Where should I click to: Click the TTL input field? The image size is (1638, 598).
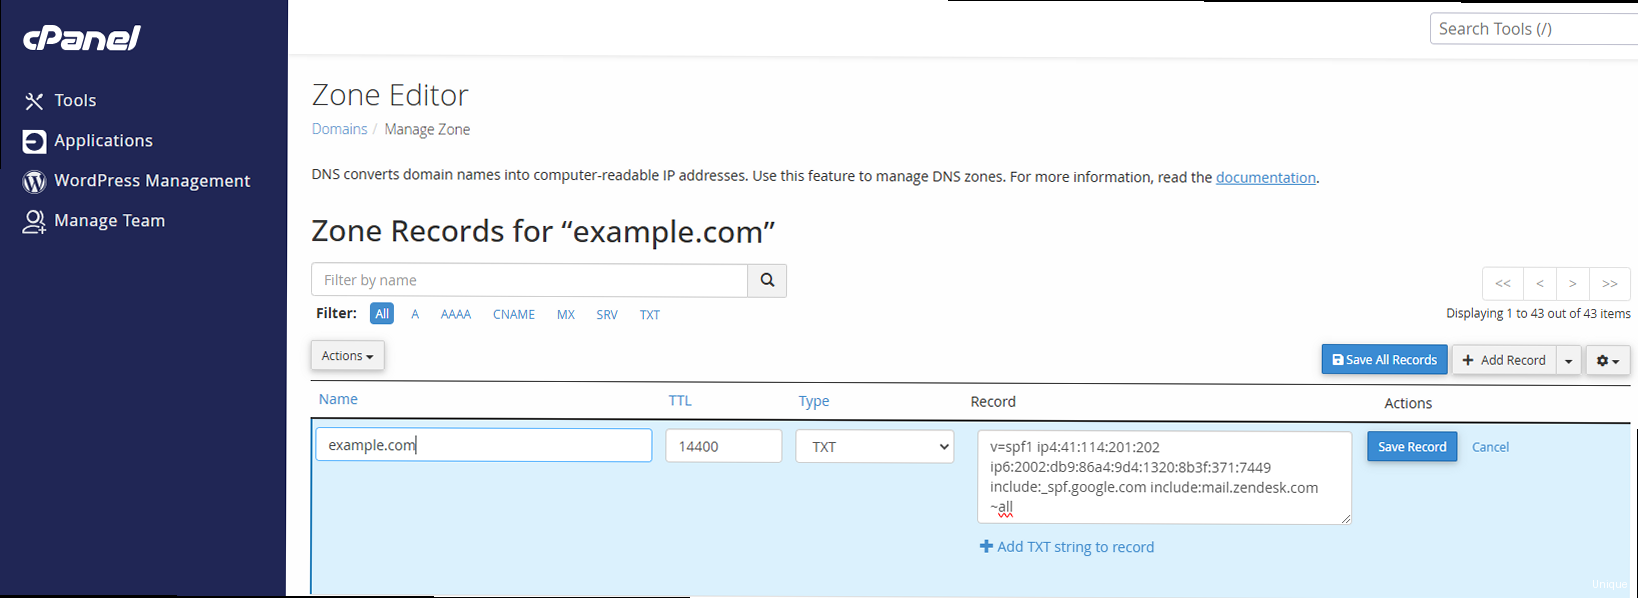pyautogui.click(x=723, y=447)
